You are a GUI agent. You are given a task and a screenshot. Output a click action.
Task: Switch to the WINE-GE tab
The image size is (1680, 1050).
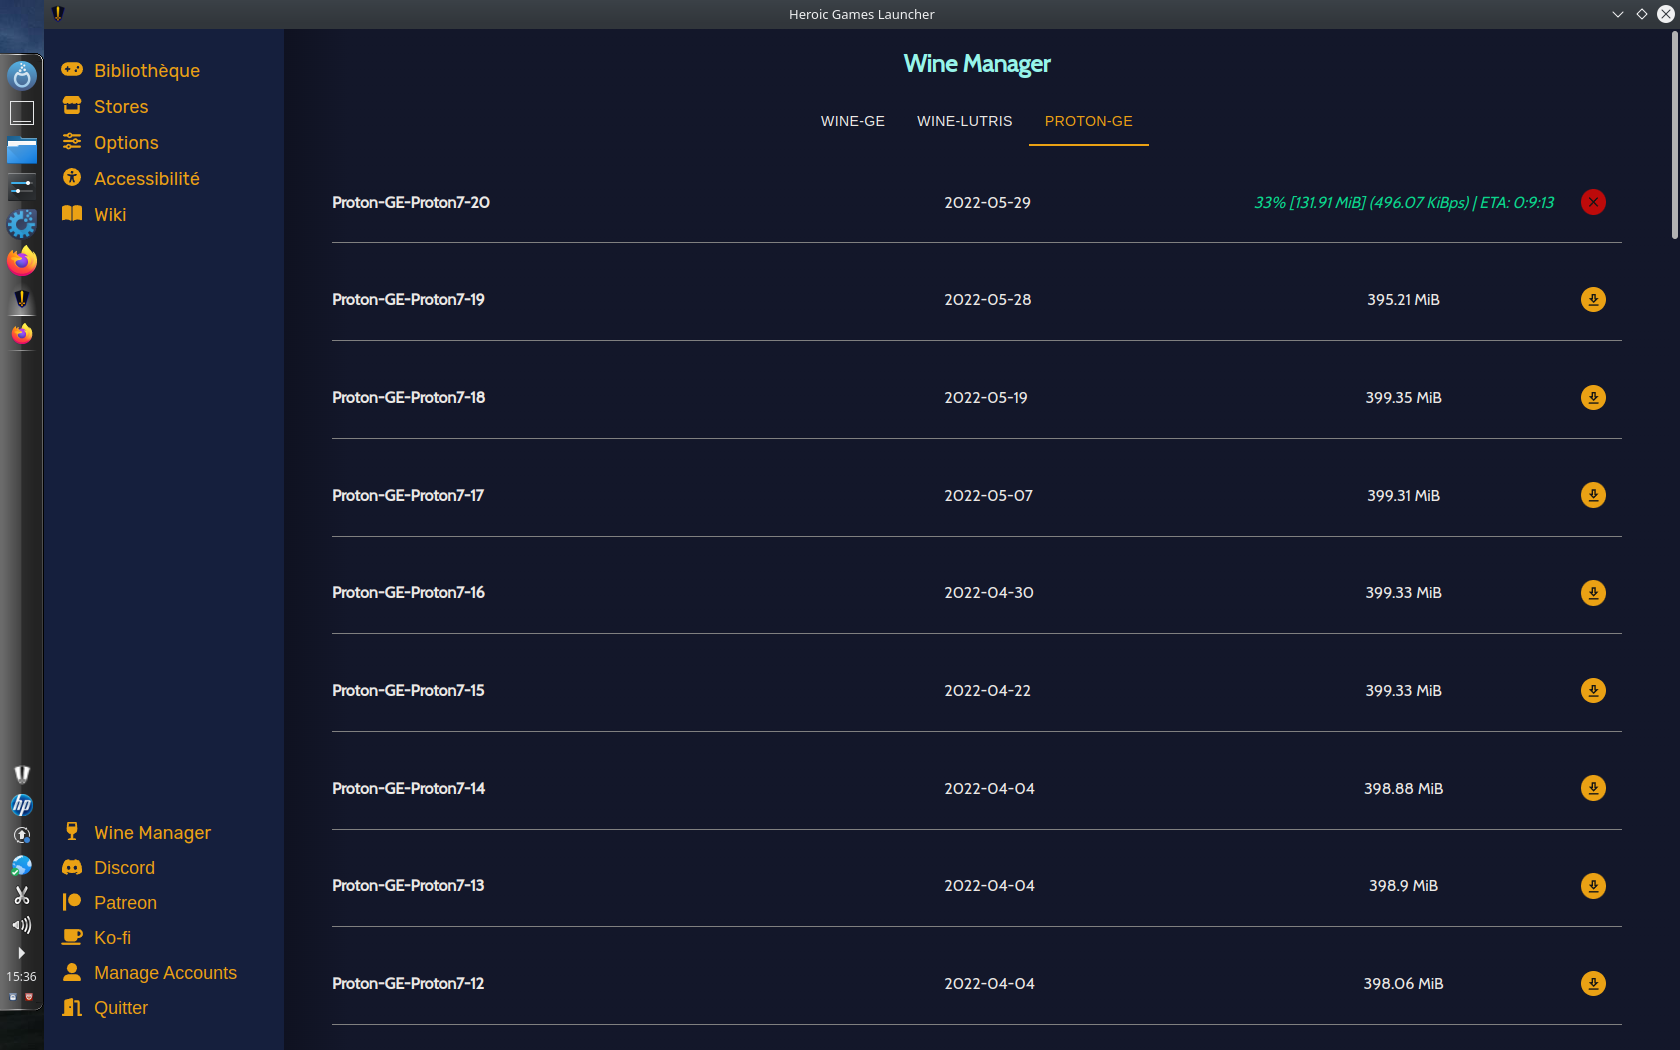tap(853, 121)
